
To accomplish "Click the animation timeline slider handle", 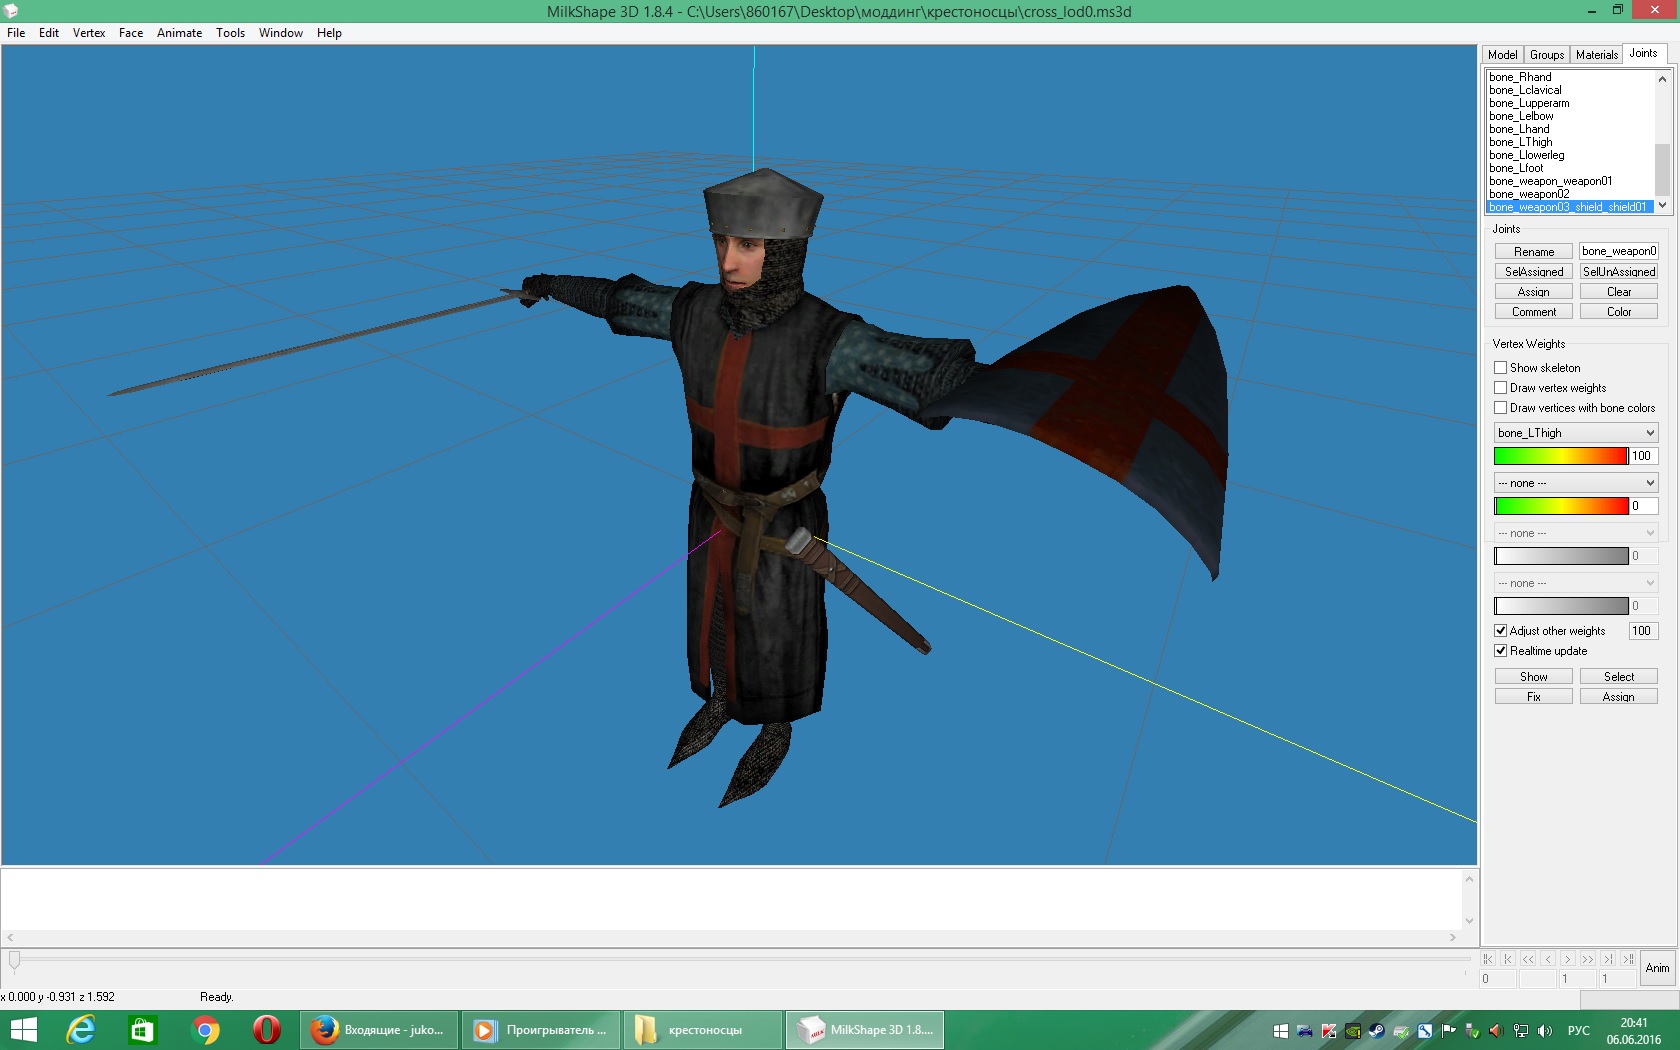I will (x=14, y=960).
